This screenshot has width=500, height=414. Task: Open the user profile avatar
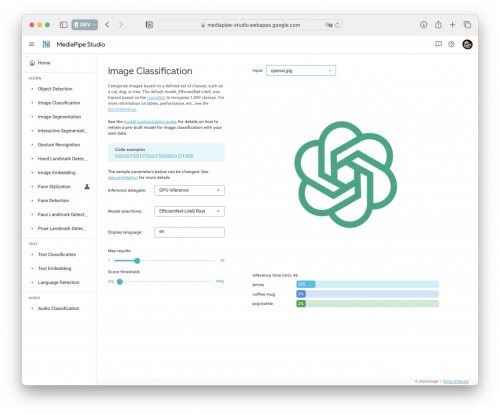point(467,44)
